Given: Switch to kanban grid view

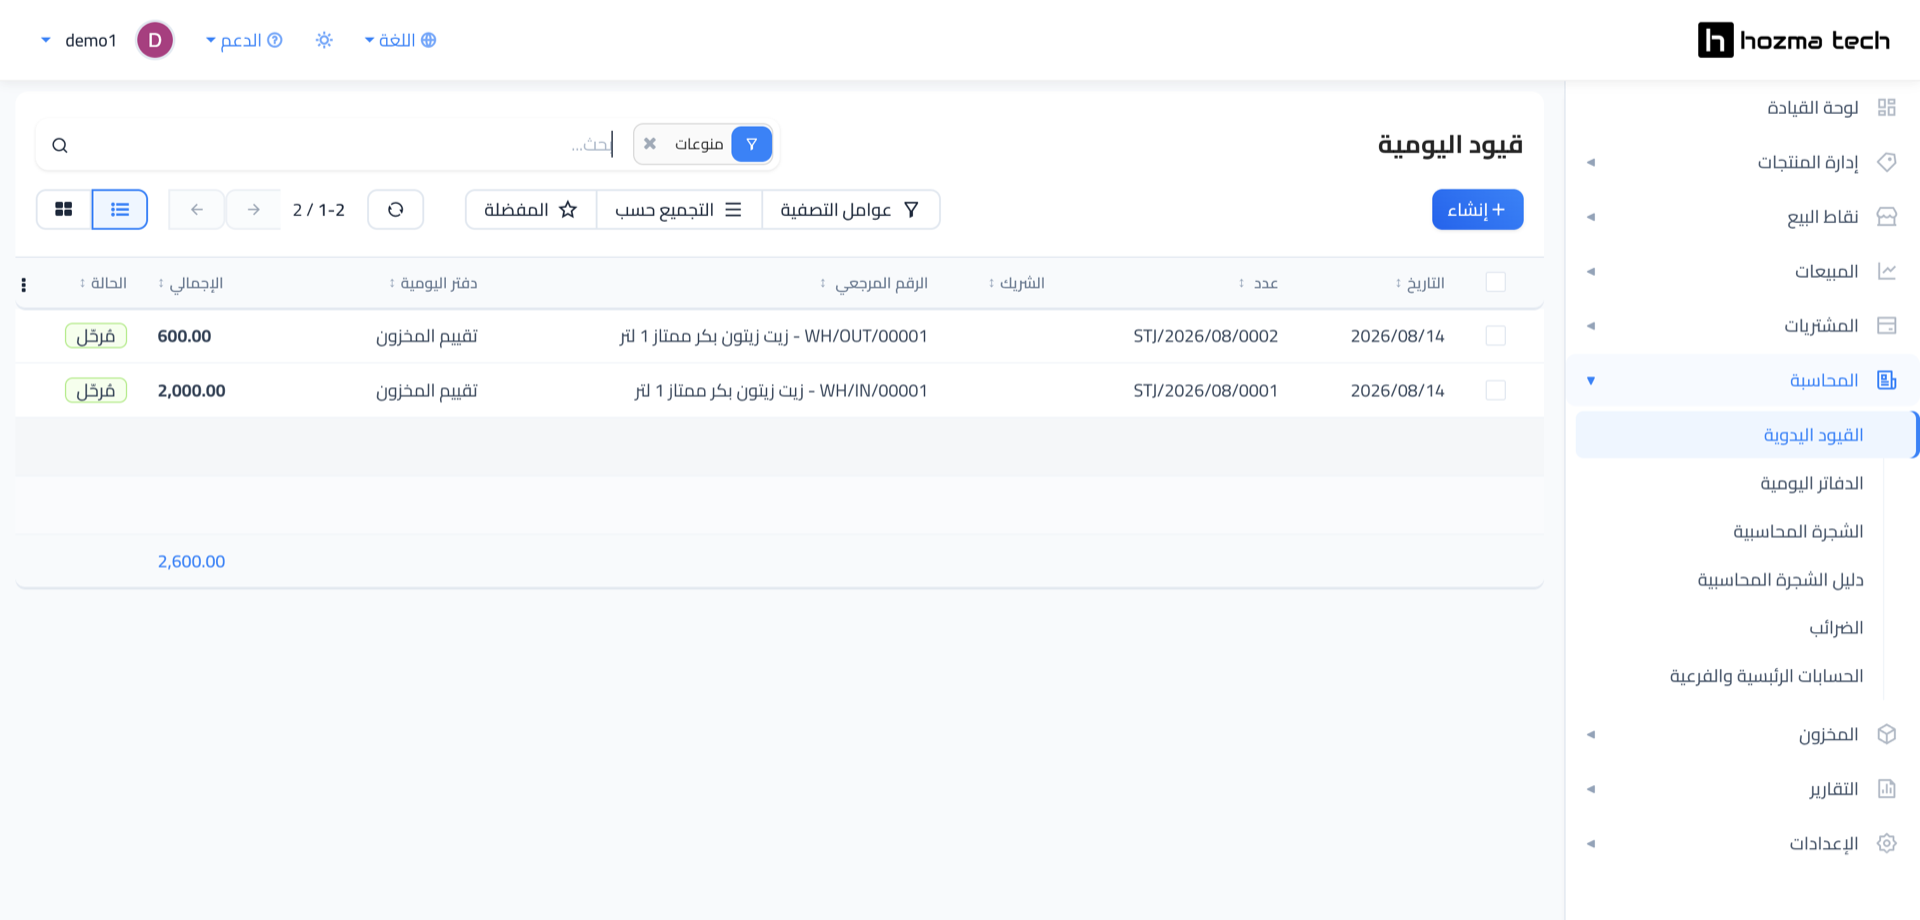Looking at the screenshot, I should coord(64,209).
